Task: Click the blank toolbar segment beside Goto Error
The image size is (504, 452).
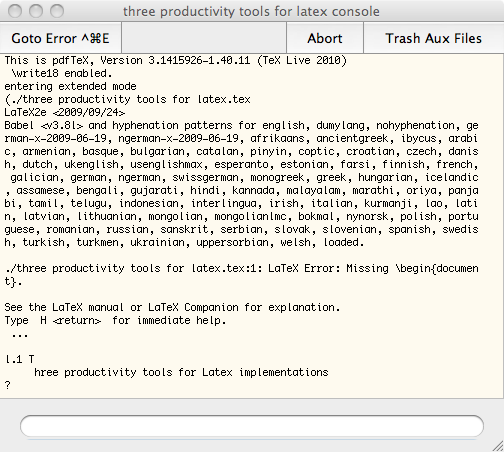Action: [204, 38]
